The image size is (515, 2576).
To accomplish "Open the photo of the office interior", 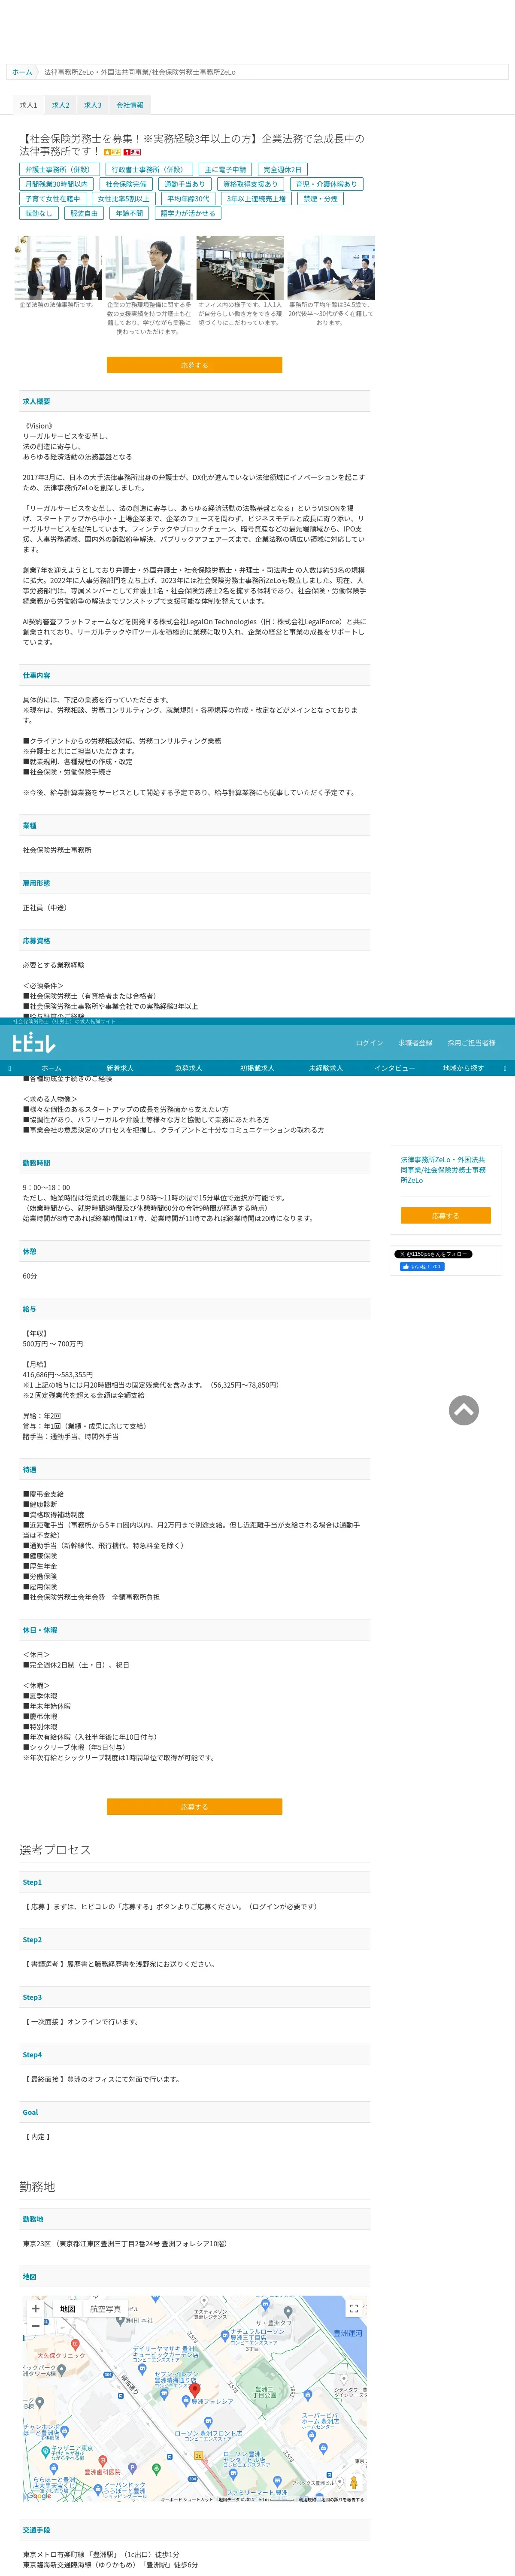I will (240, 268).
